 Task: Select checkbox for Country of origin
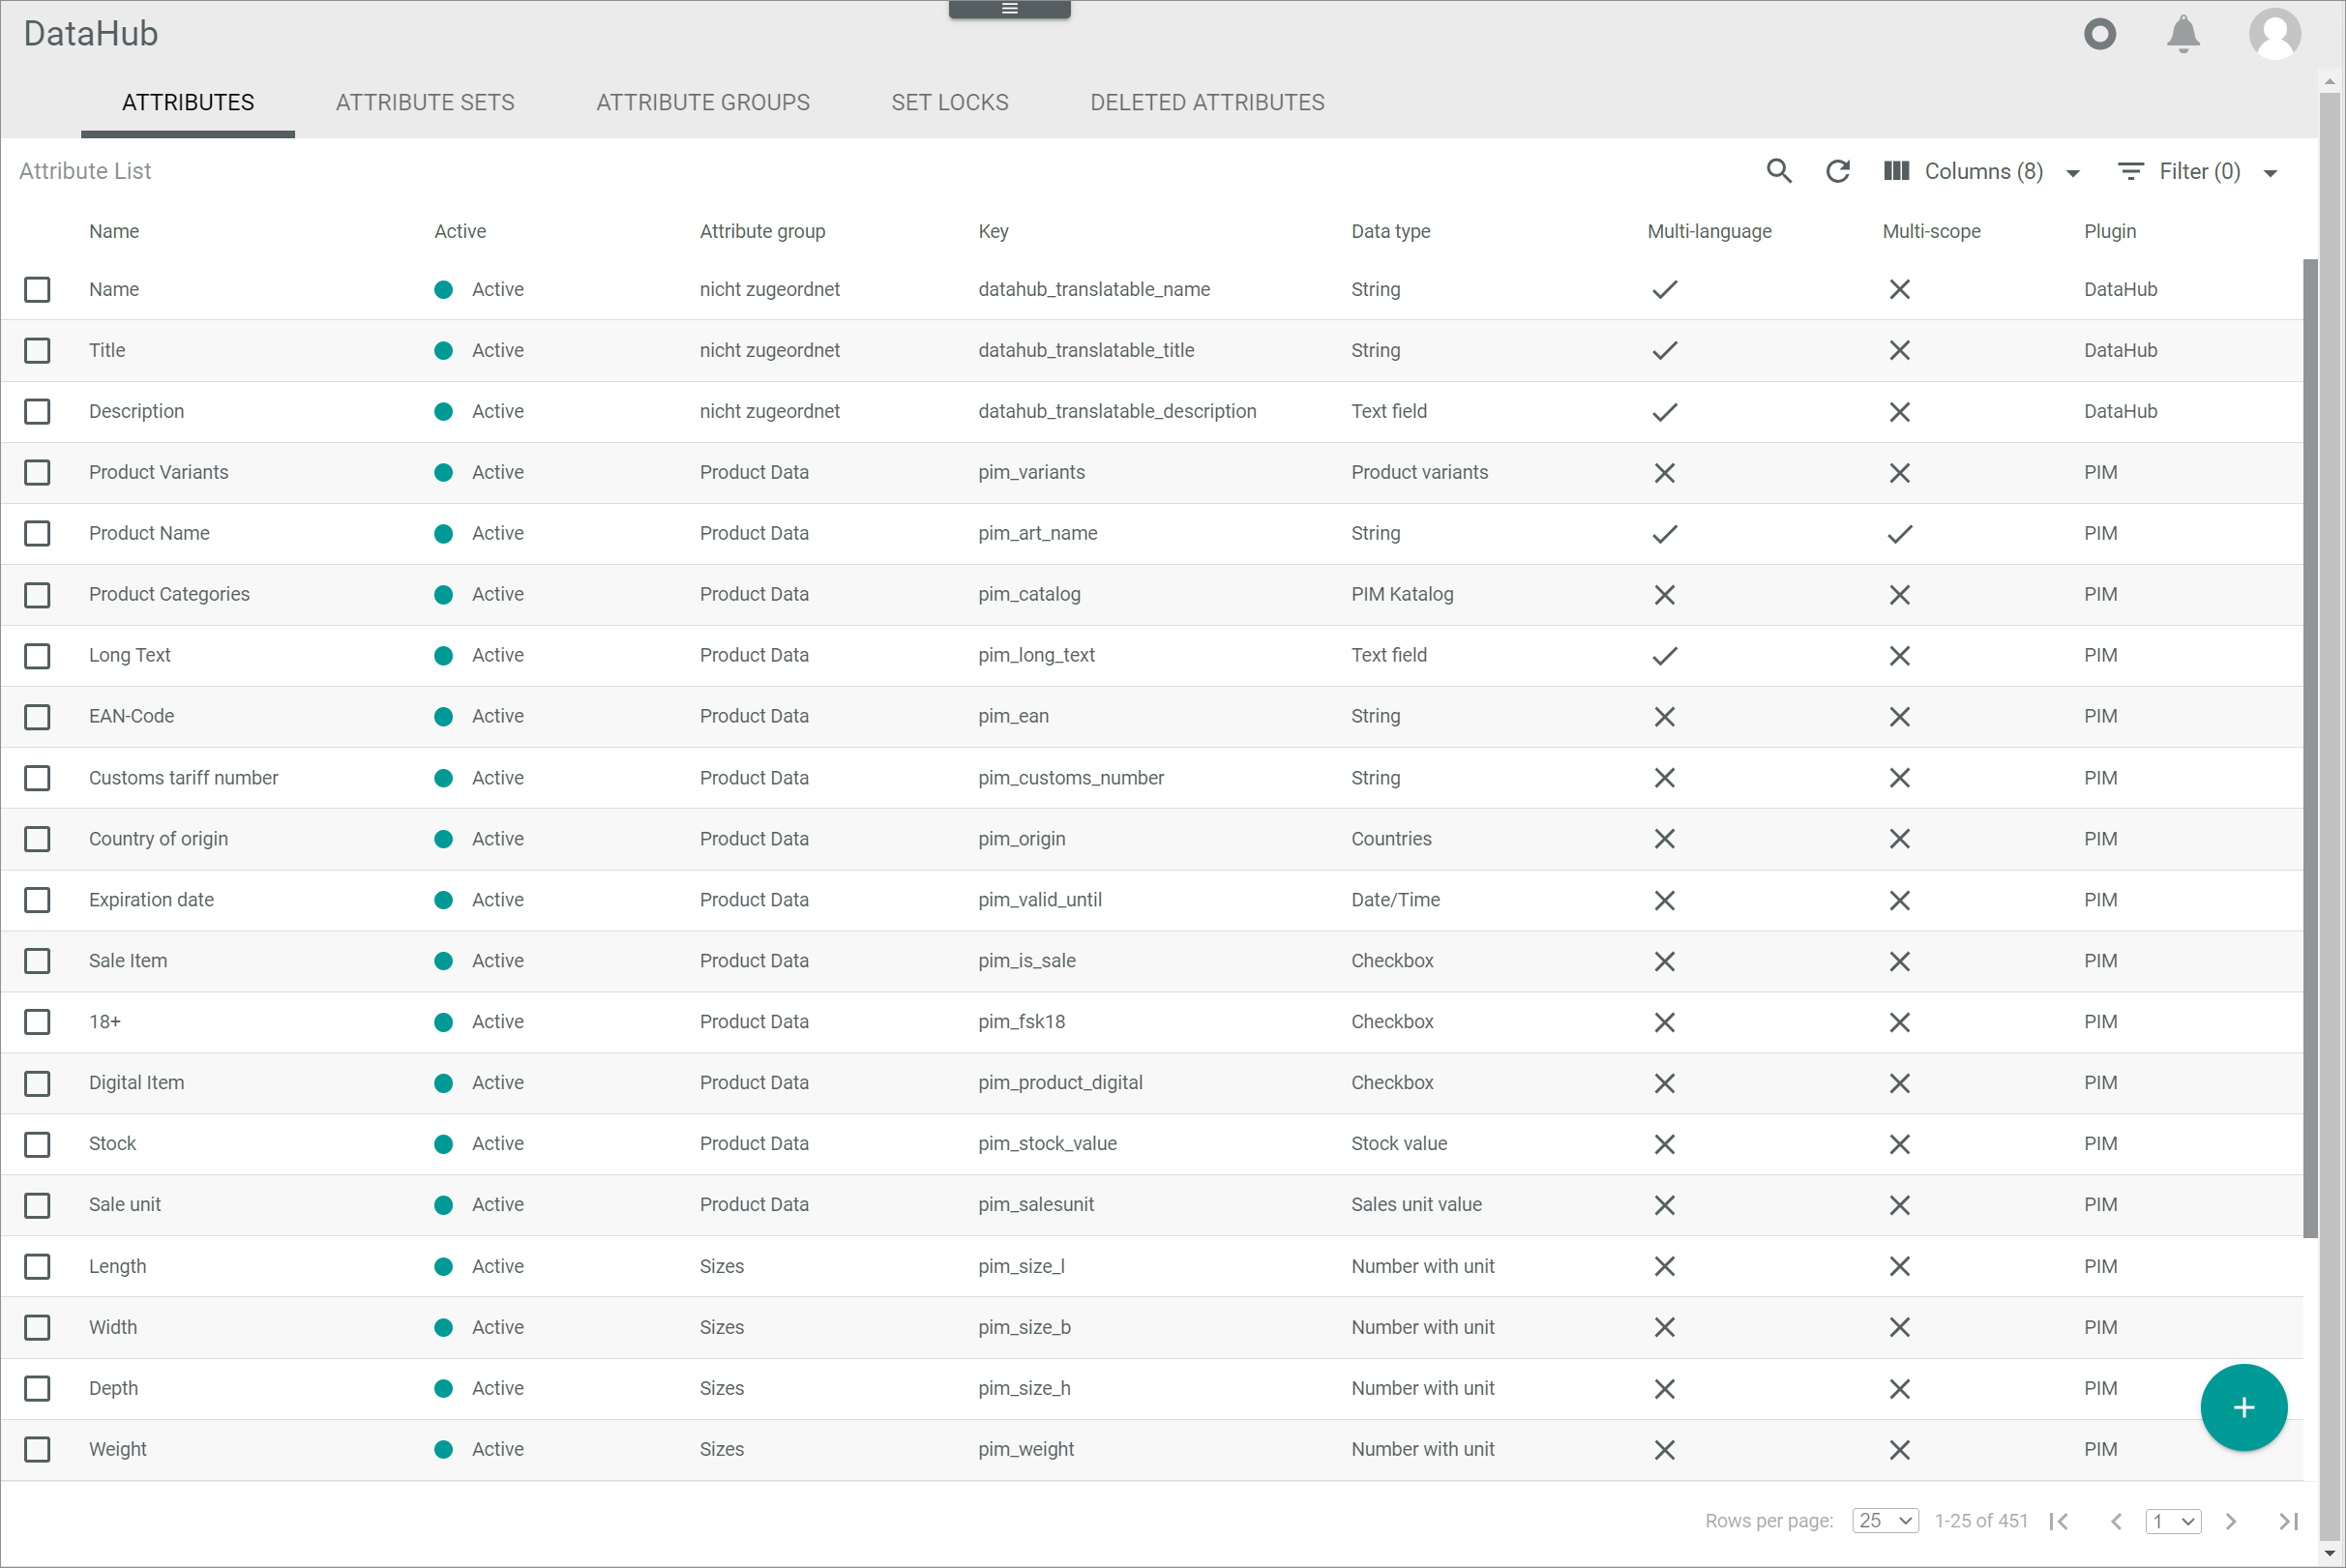[37, 839]
